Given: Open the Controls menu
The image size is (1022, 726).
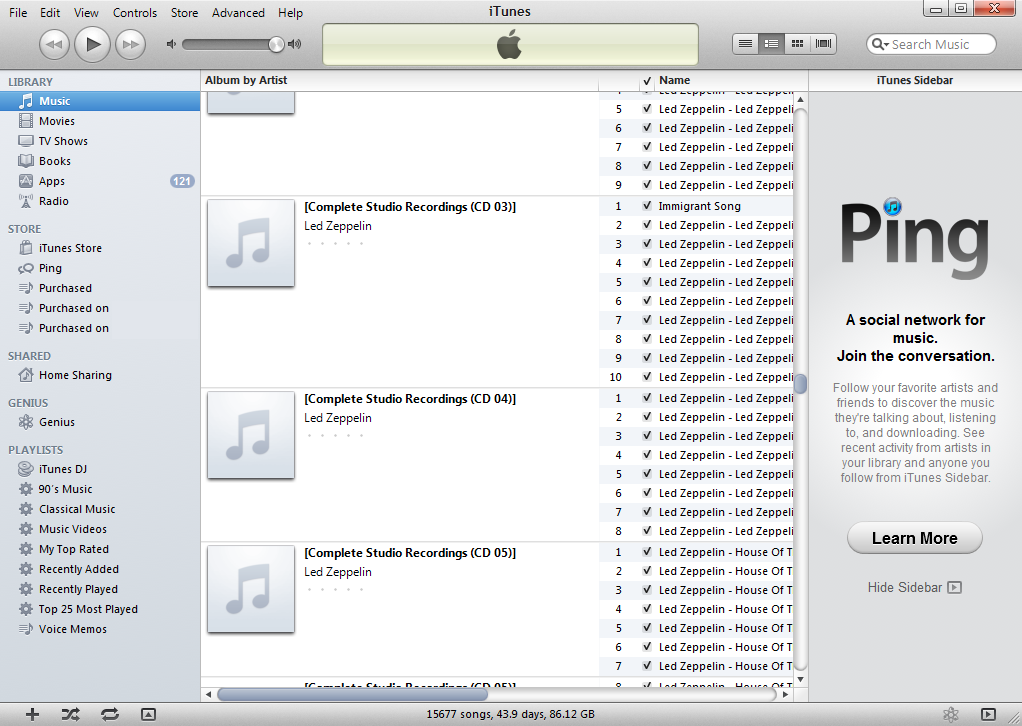Looking at the screenshot, I should [x=135, y=12].
